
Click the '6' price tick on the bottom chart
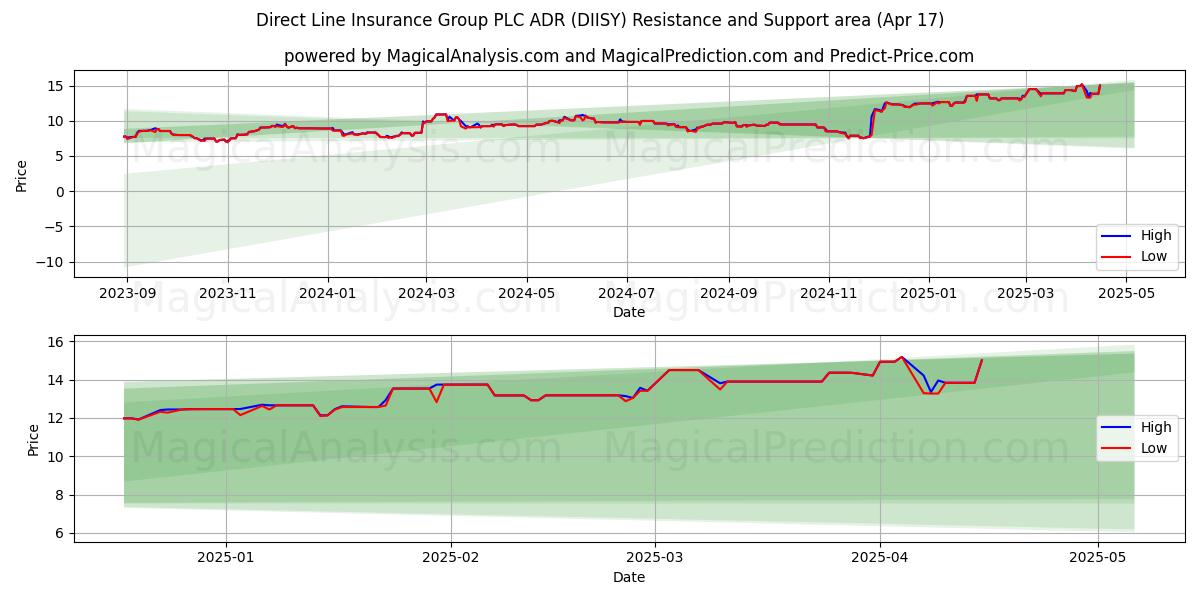[60, 533]
